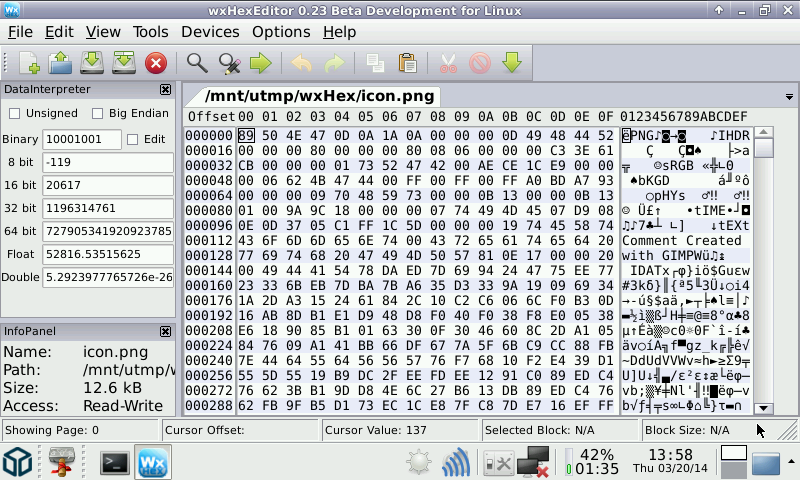Launch the terminal from the taskbar

(114, 463)
